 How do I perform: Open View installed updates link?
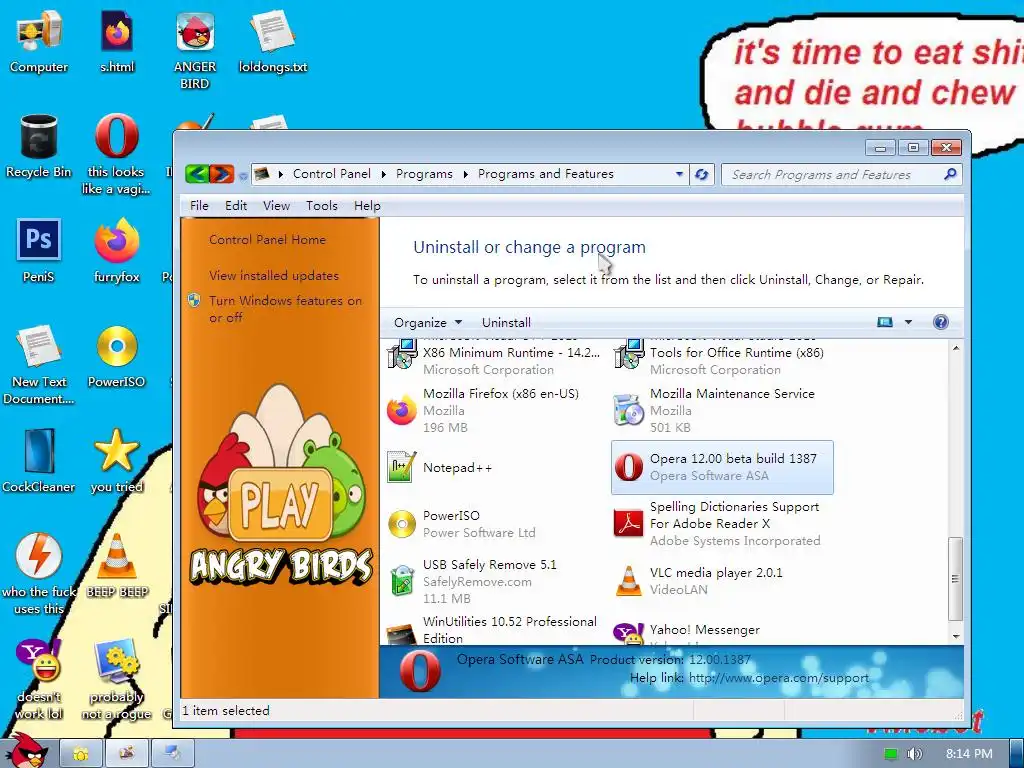(x=274, y=276)
